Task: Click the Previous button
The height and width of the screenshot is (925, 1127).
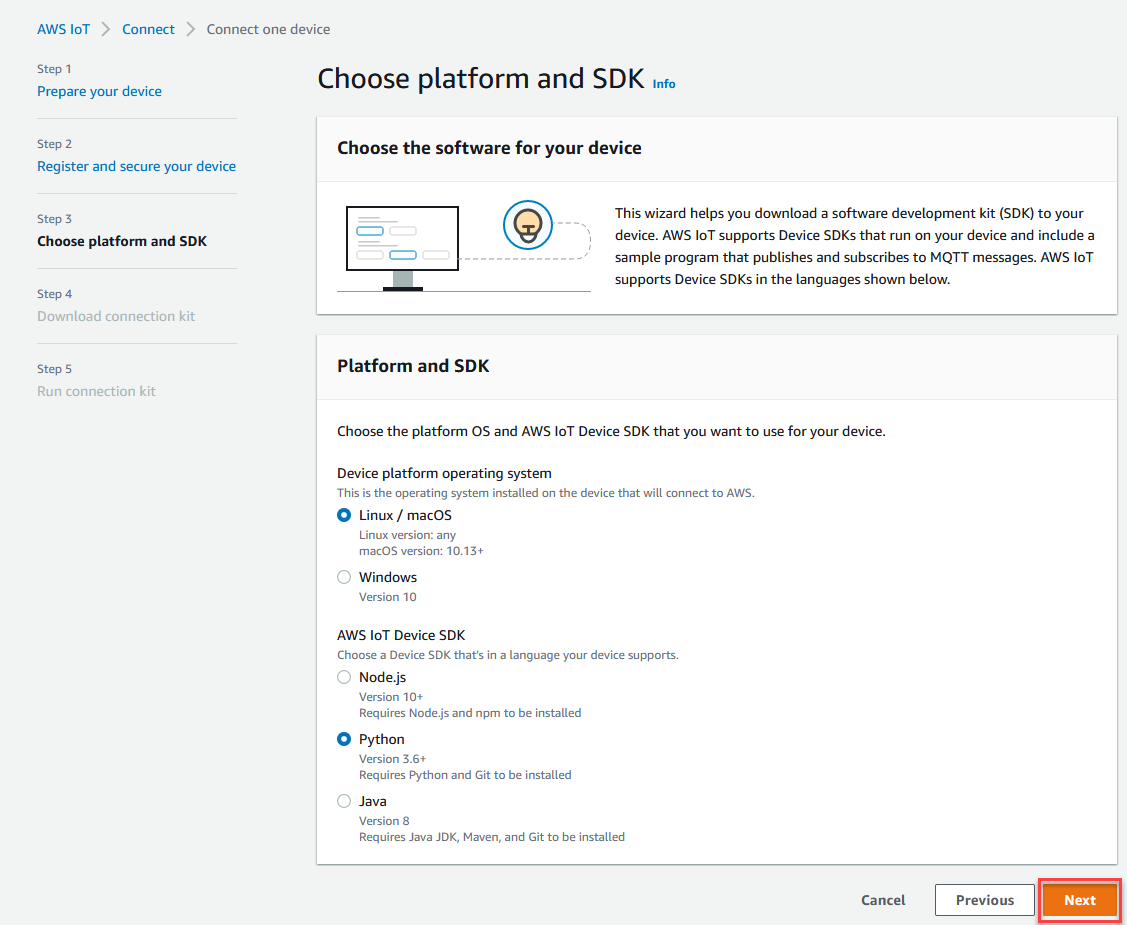Action: tap(984, 900)
